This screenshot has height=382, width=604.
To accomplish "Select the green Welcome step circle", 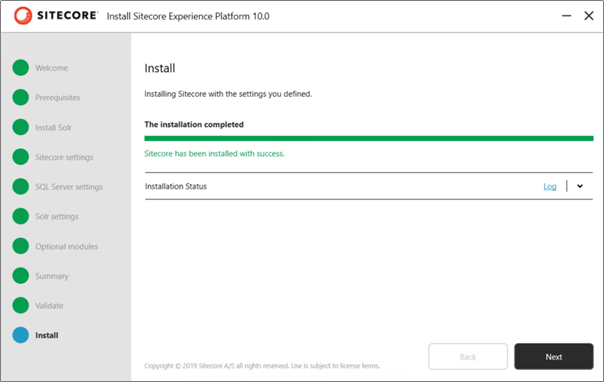I will pos(20,68).
